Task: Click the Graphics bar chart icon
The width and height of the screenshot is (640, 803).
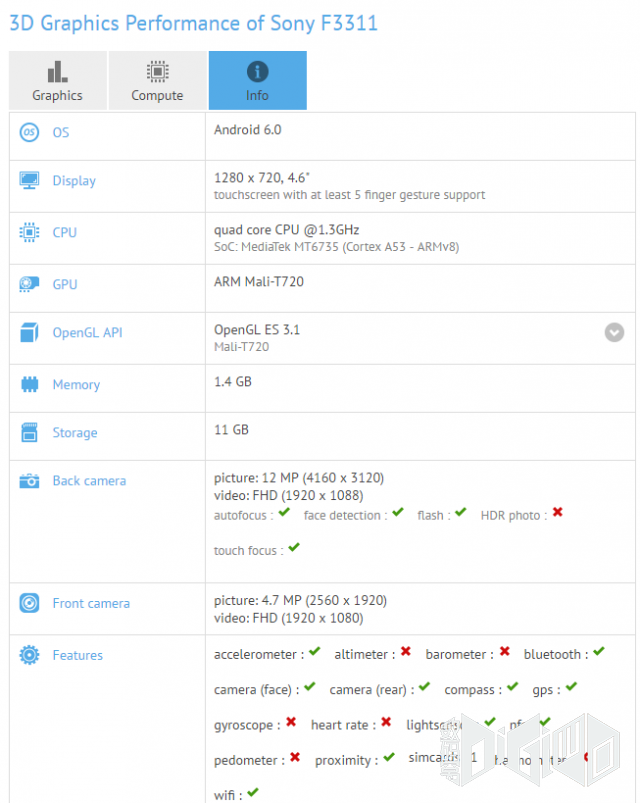Action: click(x=57, y=71)
